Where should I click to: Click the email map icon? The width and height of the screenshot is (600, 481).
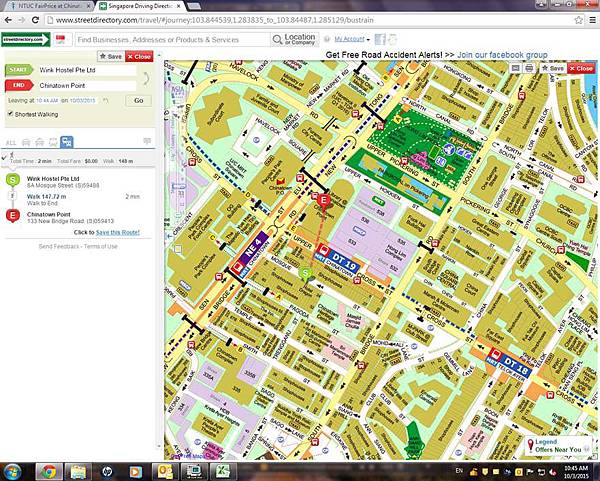tap(515, 68)
